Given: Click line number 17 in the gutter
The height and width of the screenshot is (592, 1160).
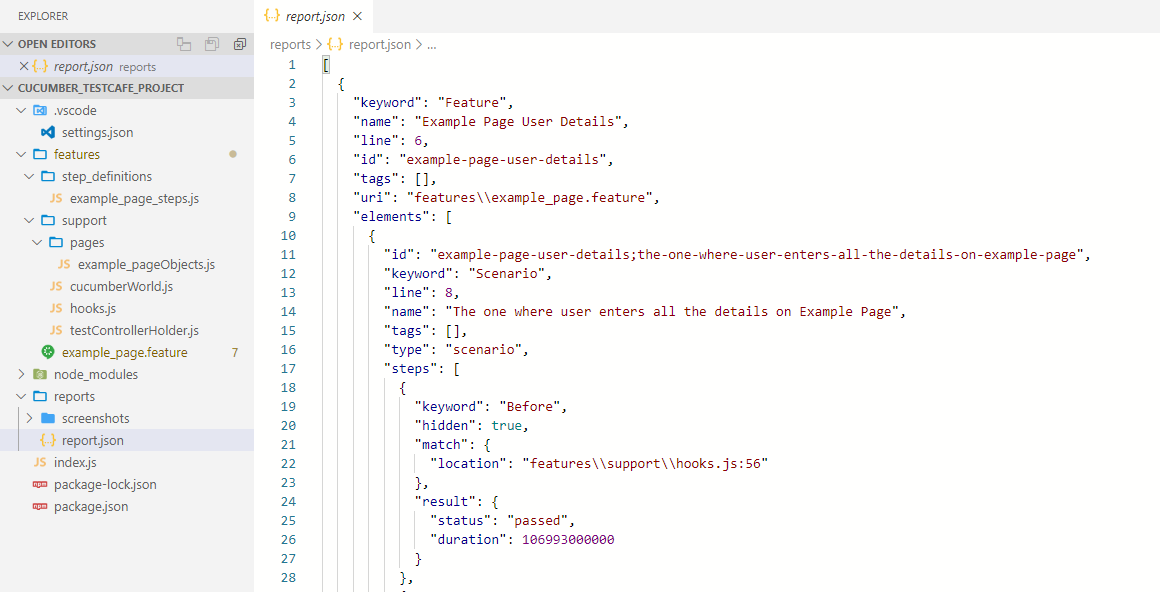Looking at the screenshot, I should (x=289, y=369).
